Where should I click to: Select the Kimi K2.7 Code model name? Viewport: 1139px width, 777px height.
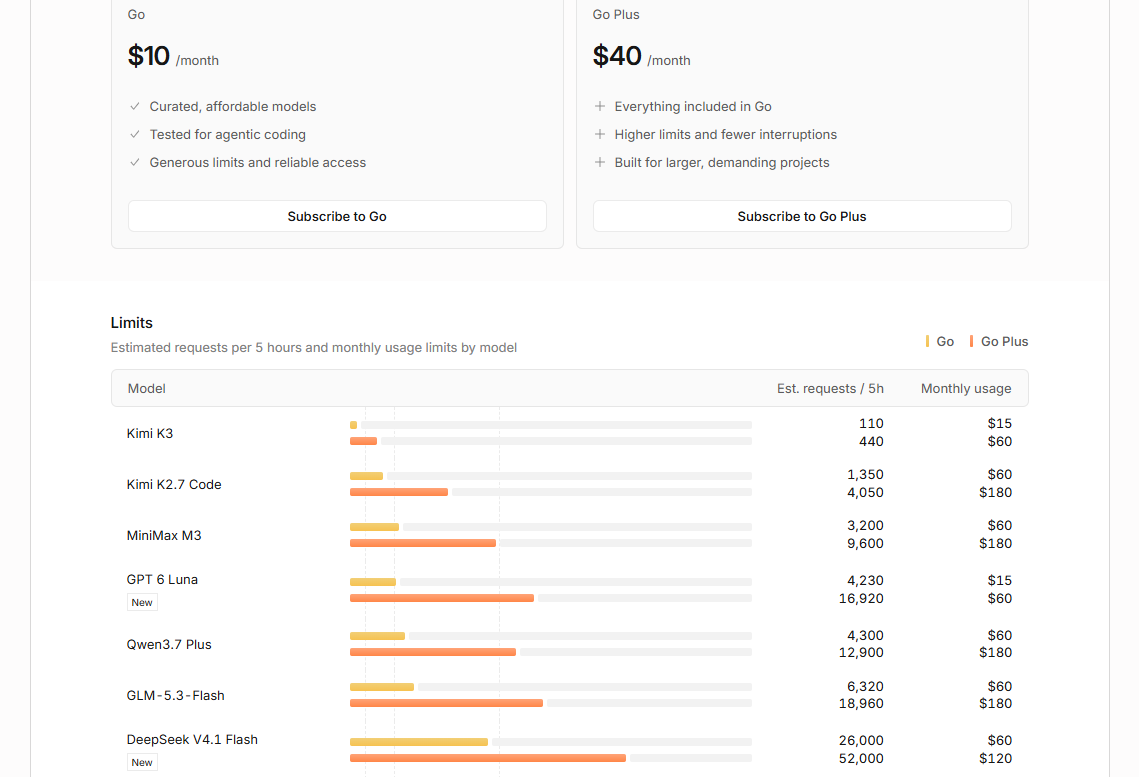pyautogui.click(x=174, y=484)
